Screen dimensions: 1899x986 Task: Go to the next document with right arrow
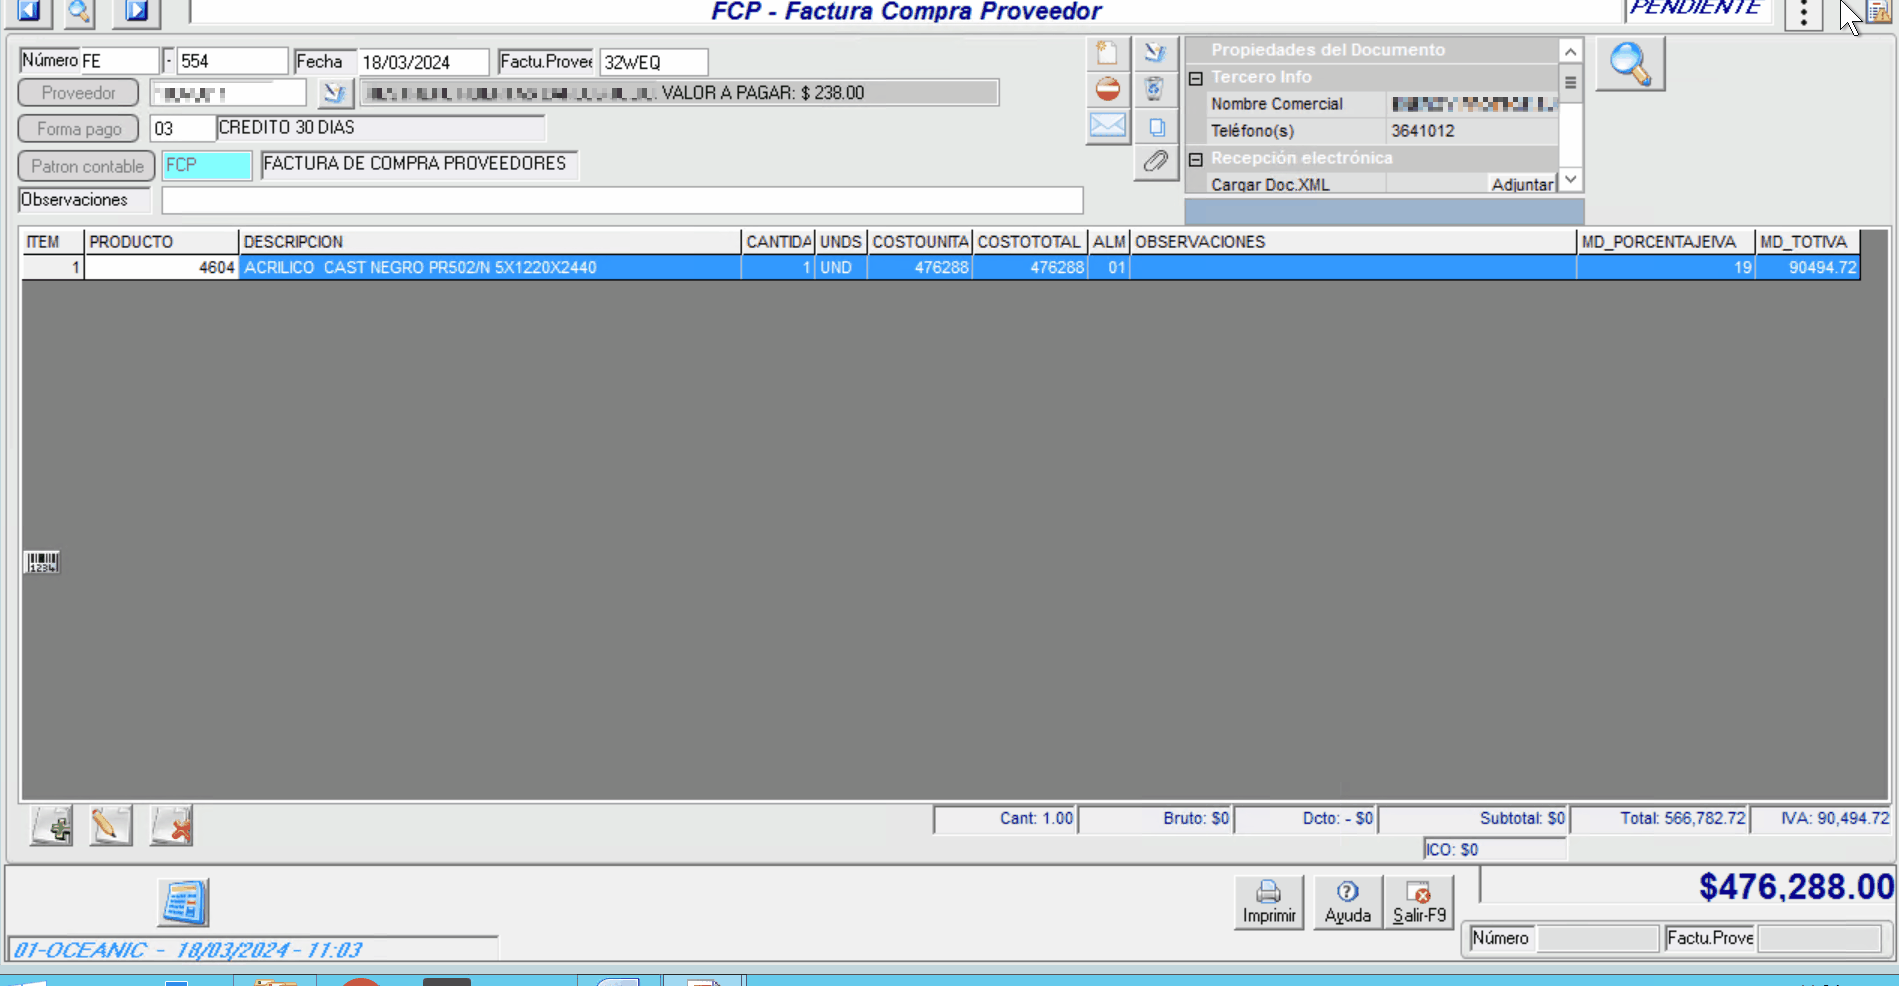[x=136, y=11]
